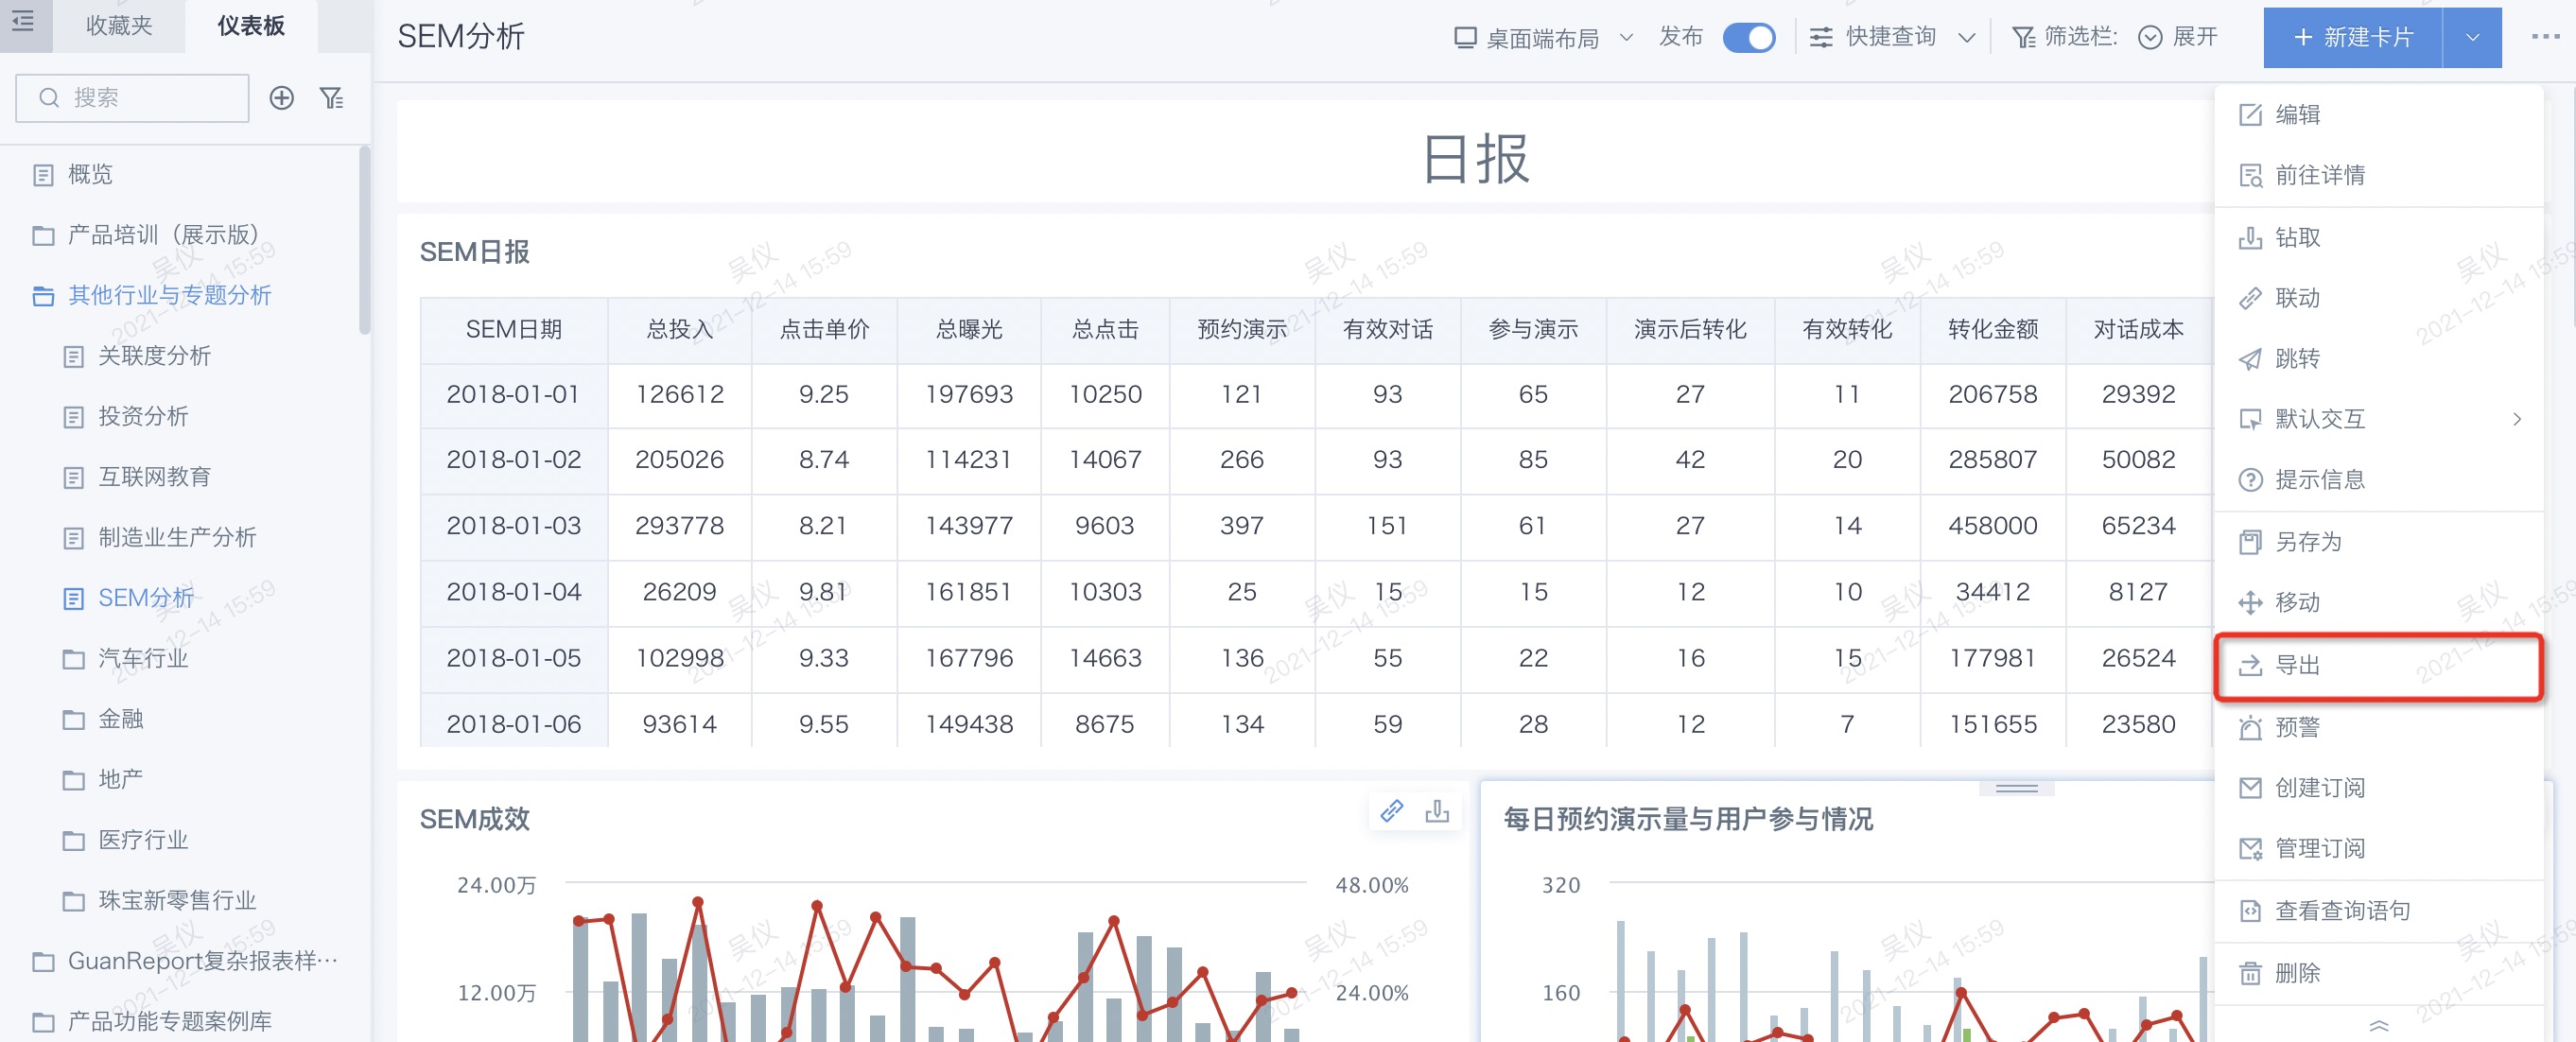Open the SEM成效 chart's drill icon
Image resolution: width=2576 pixels, height=1042 pixels.
[1437, 810]
